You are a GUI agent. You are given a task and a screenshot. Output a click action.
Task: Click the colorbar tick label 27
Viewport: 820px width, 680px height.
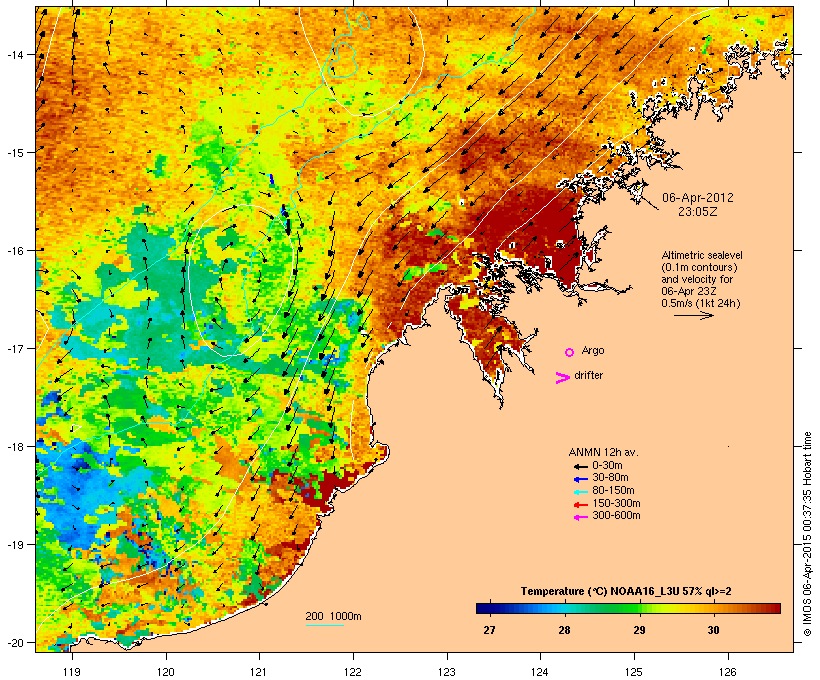(x=489, y=630)
